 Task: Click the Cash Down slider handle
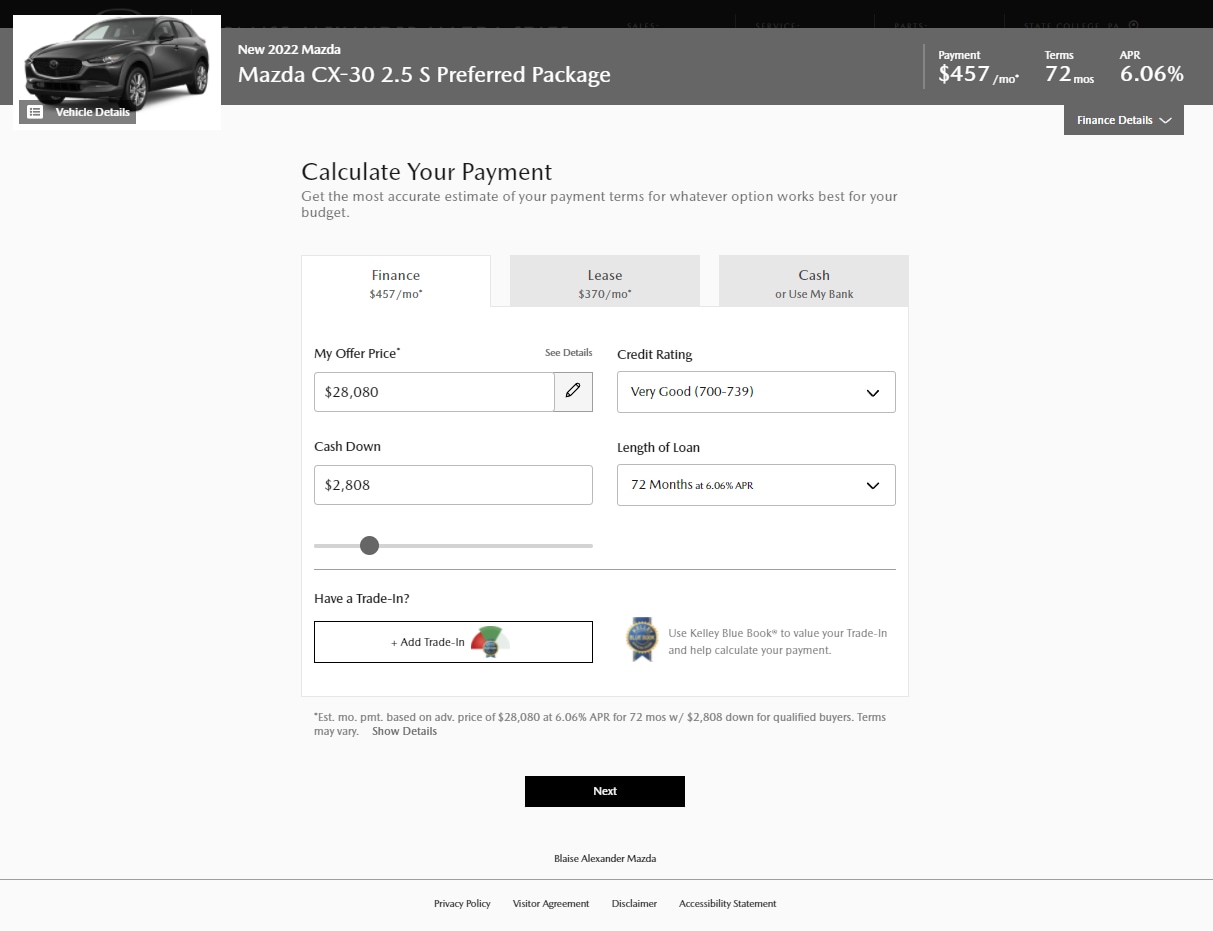click(369, 545)
